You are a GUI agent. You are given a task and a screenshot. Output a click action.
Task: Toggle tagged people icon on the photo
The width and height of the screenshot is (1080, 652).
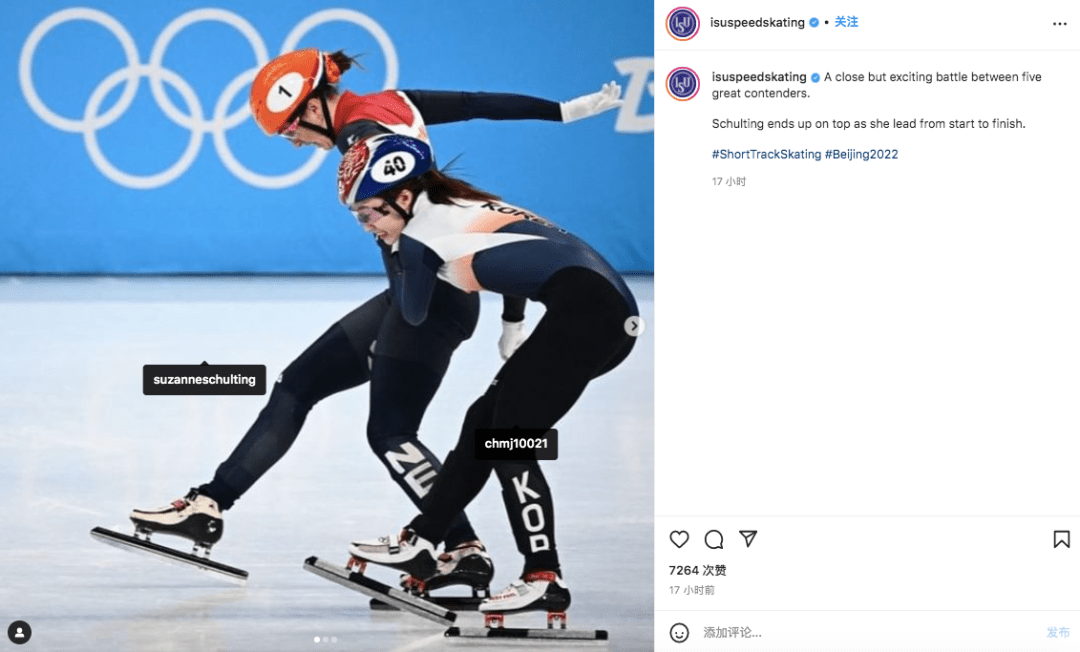point(19,632)
